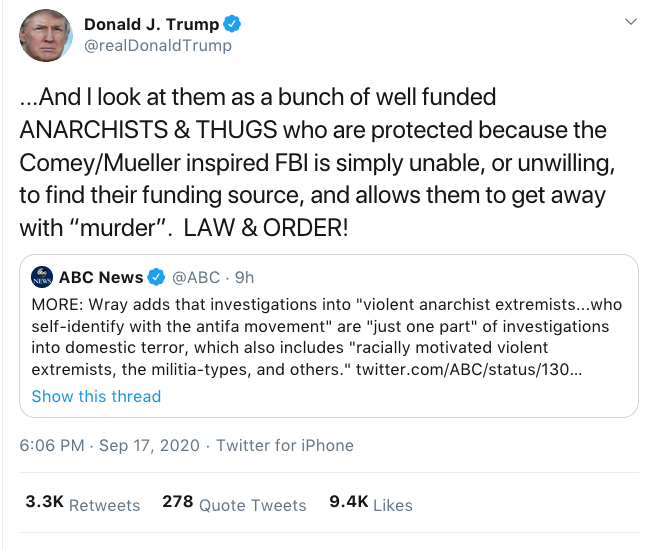Click the Twitter for iPhone source label
The image size is (655, 549).
[285, 446]
